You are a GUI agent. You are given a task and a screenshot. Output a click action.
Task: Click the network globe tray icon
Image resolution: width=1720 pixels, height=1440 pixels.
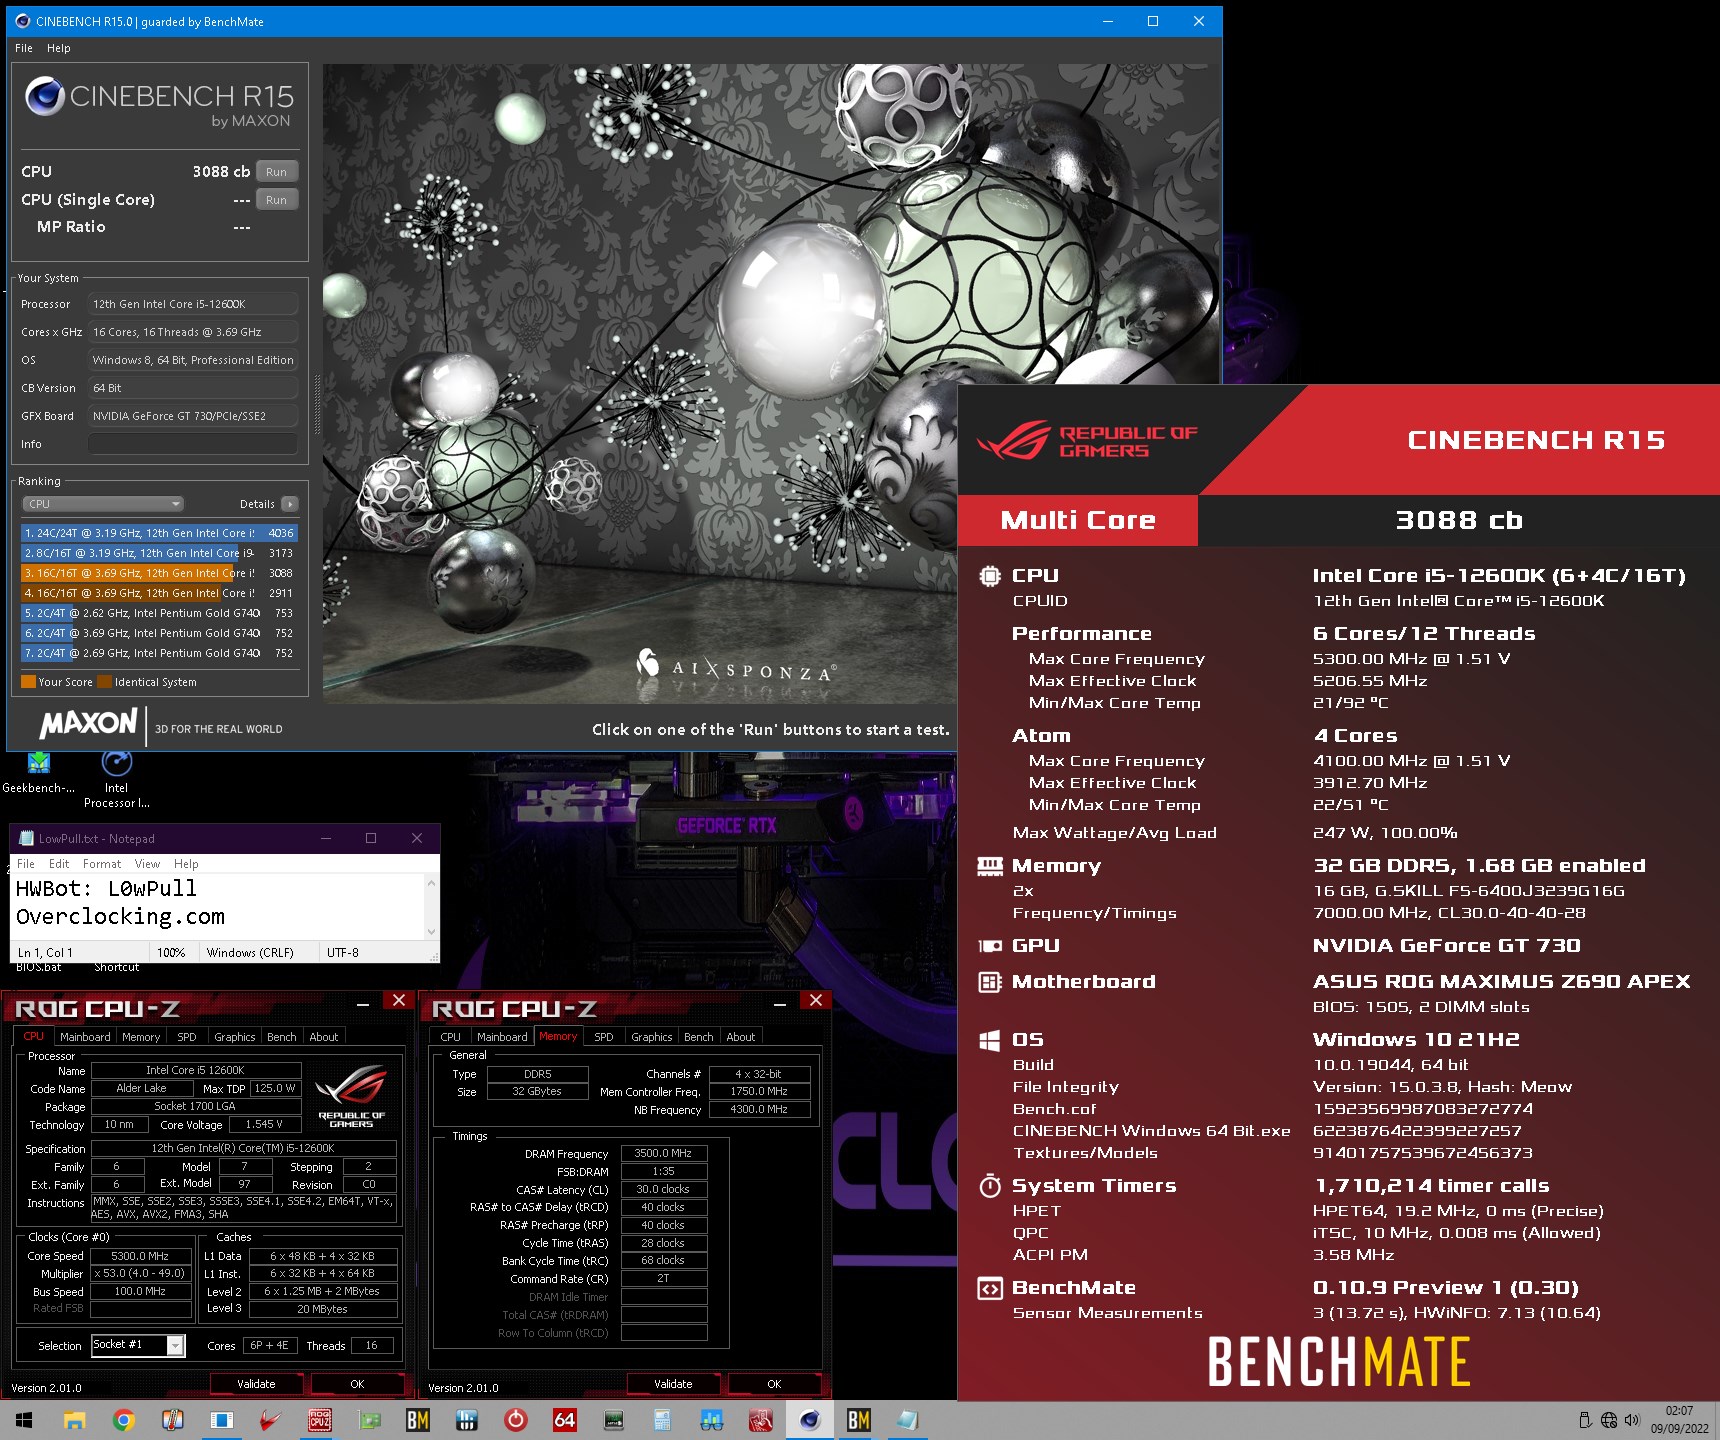coord(1609,1420)
